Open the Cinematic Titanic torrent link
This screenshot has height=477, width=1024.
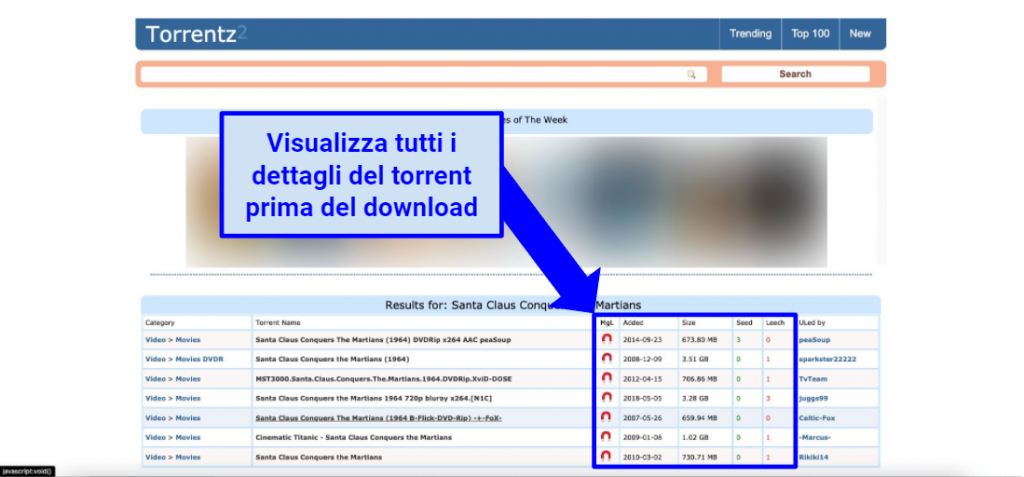pyautogui.click(x=353, y=438)
